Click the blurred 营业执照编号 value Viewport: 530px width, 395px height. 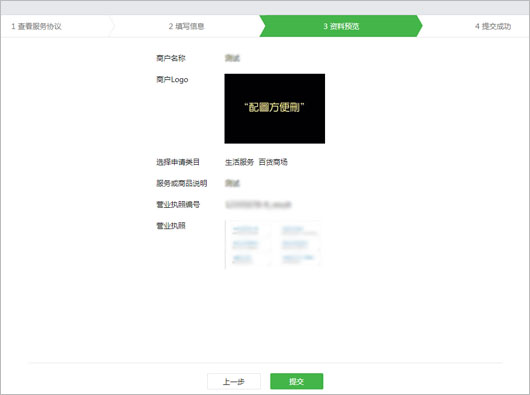(258, 204)
